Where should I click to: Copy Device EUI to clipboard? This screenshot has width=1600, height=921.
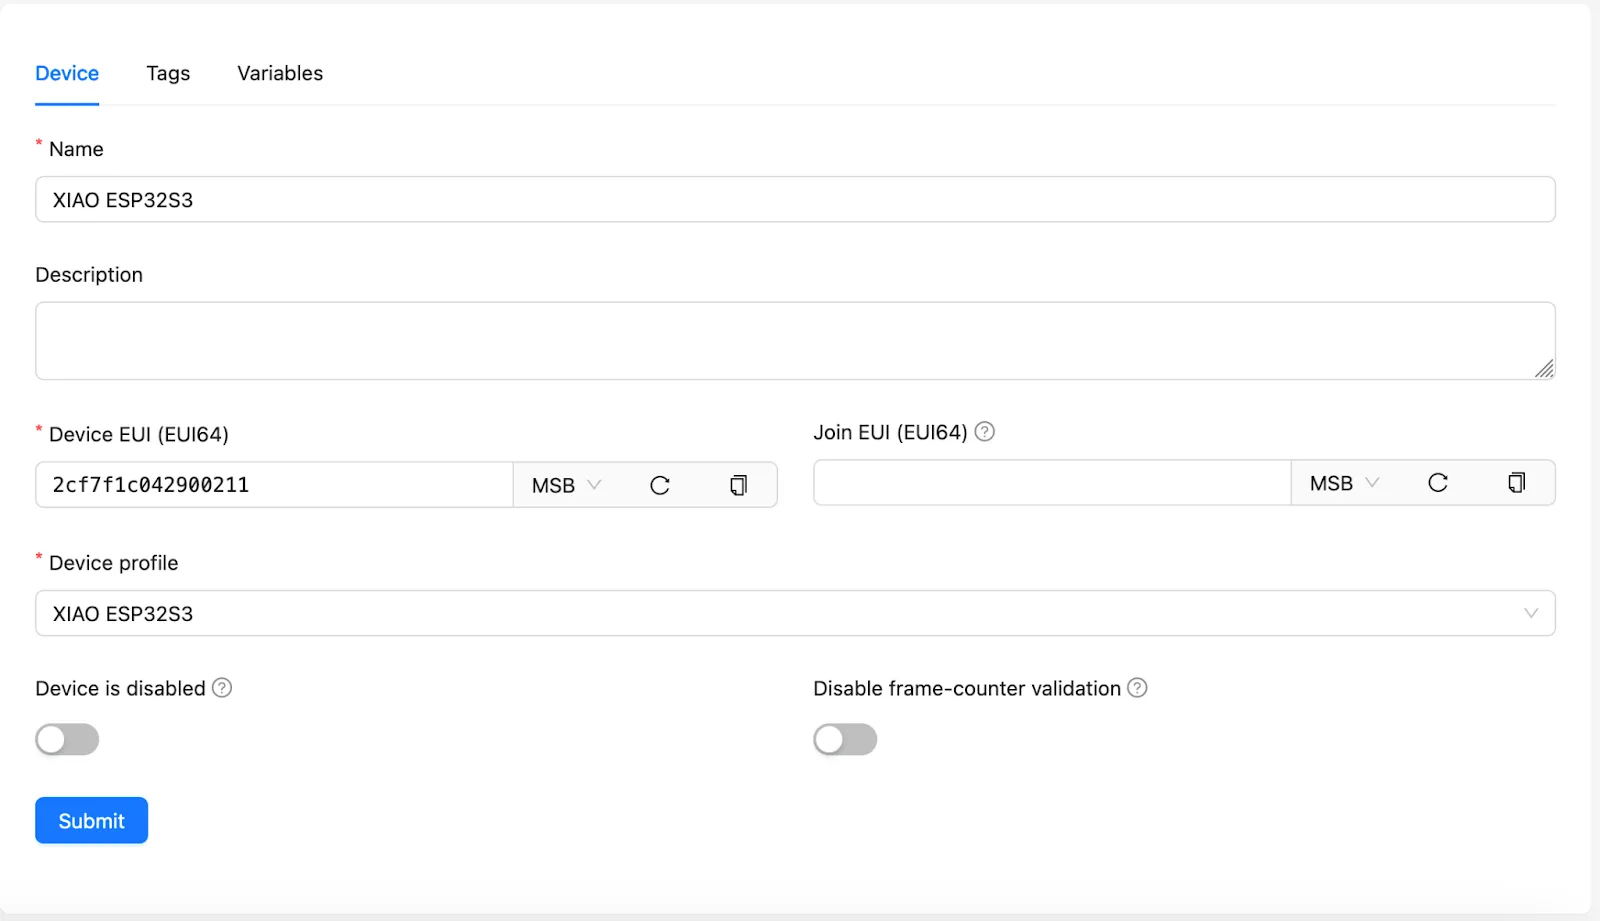[738, 485]
